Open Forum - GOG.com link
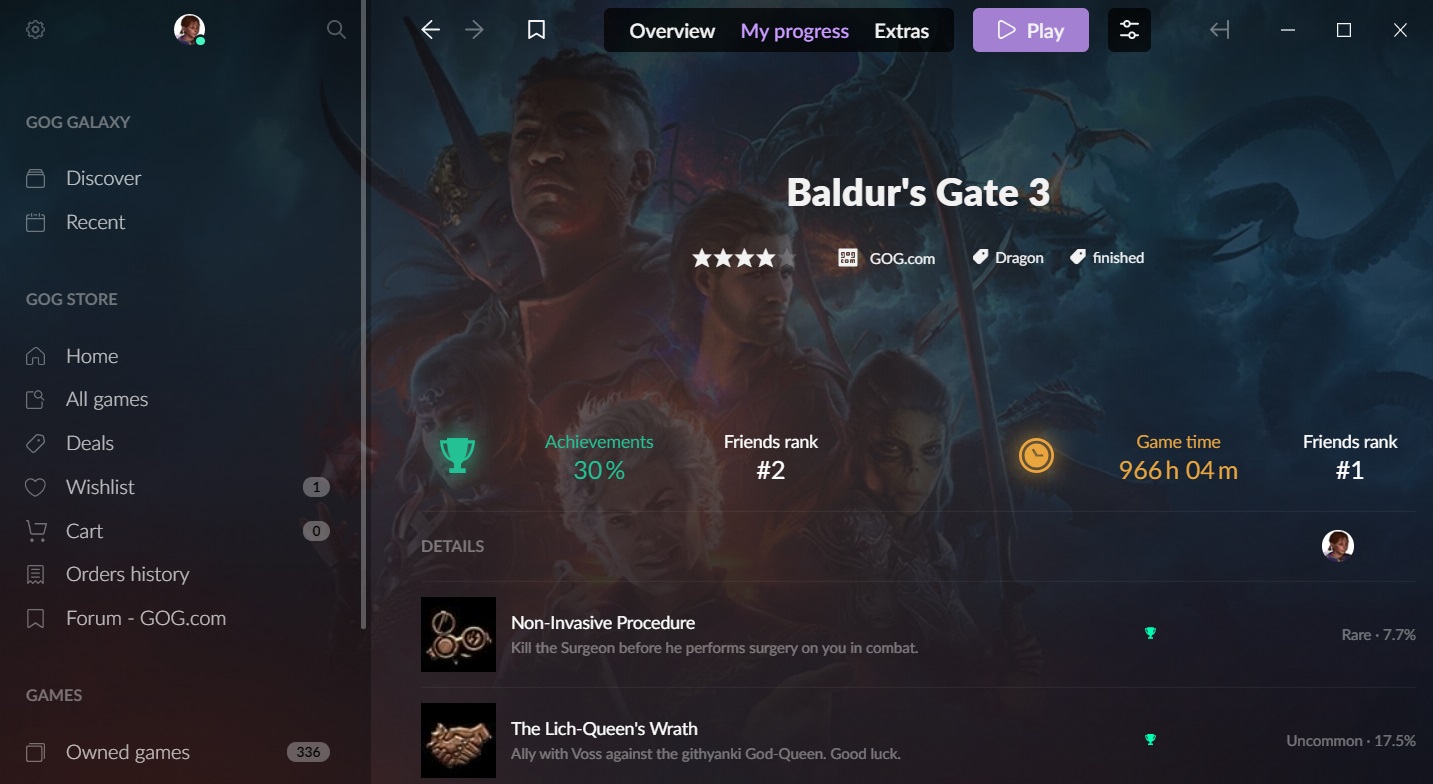Image resolution: width=1433 pixels, height=784 pixels. pyautogui.click(x=146, y=618)
